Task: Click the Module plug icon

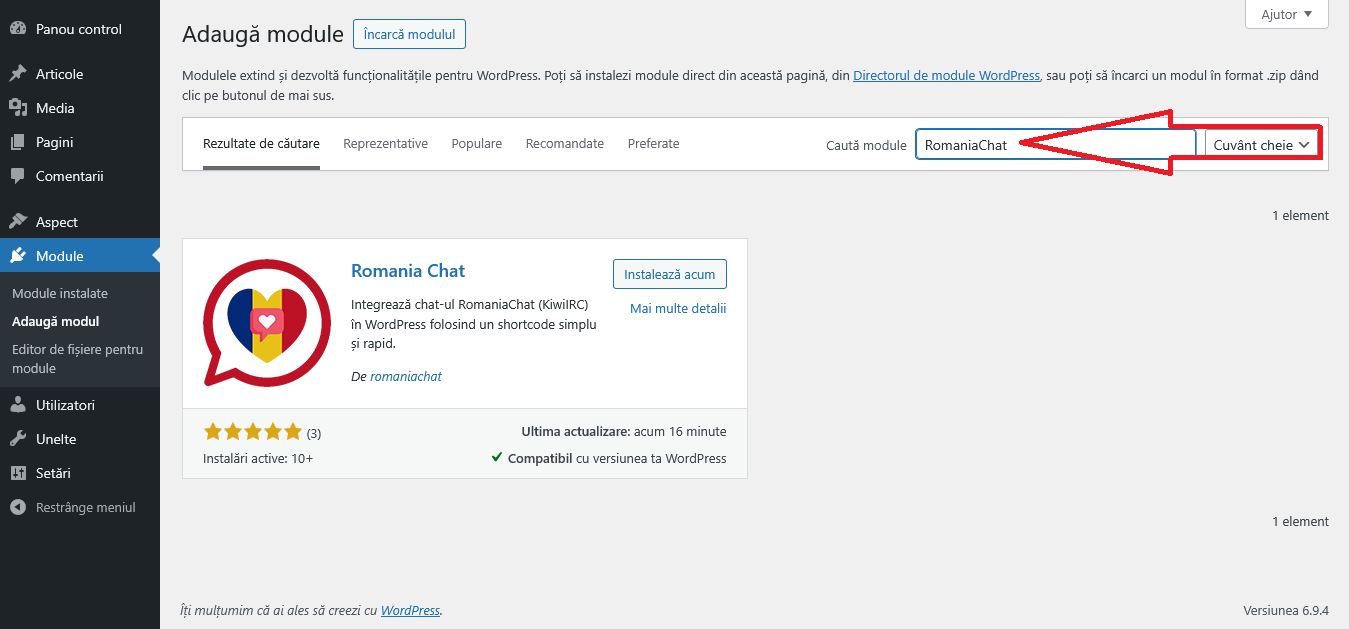Action: (17, 256)
